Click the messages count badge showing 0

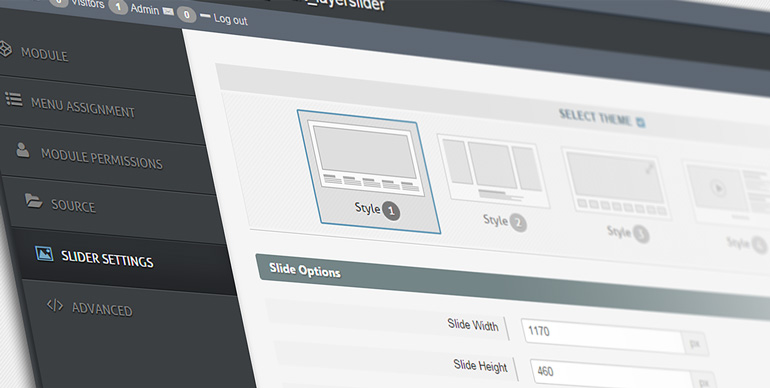point(187,15)
